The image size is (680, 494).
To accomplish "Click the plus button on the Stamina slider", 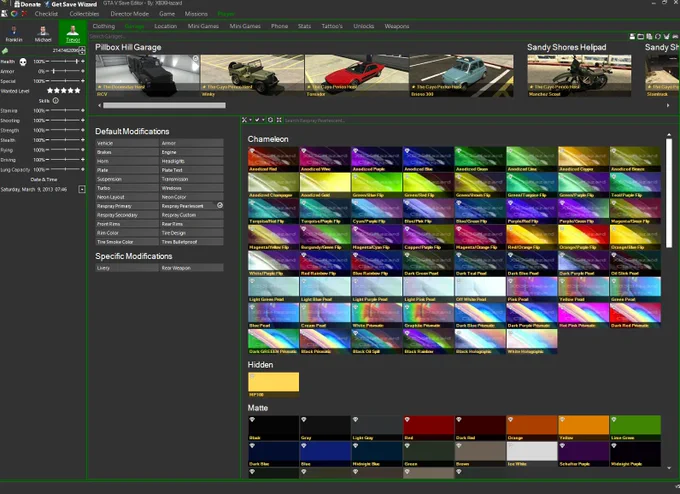I will click(x=82, y=111).
